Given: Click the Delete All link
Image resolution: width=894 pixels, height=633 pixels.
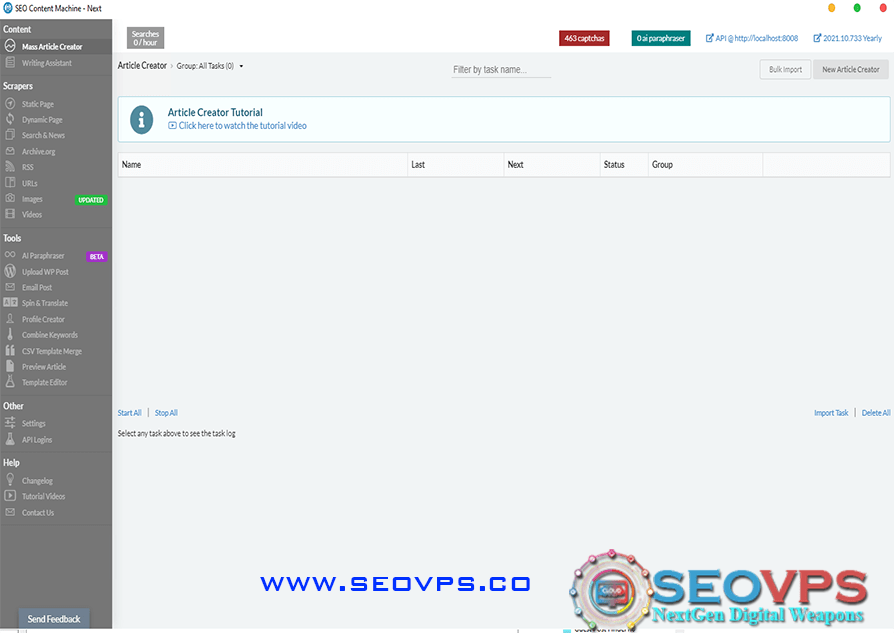Looking at the screenshot, I should (876, 413).
